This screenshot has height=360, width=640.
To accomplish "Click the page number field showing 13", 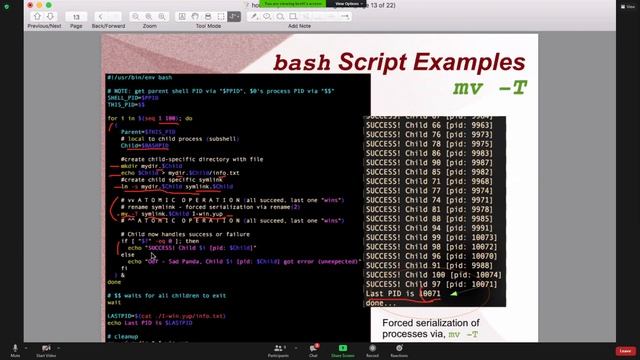I will tap(76, 17).
